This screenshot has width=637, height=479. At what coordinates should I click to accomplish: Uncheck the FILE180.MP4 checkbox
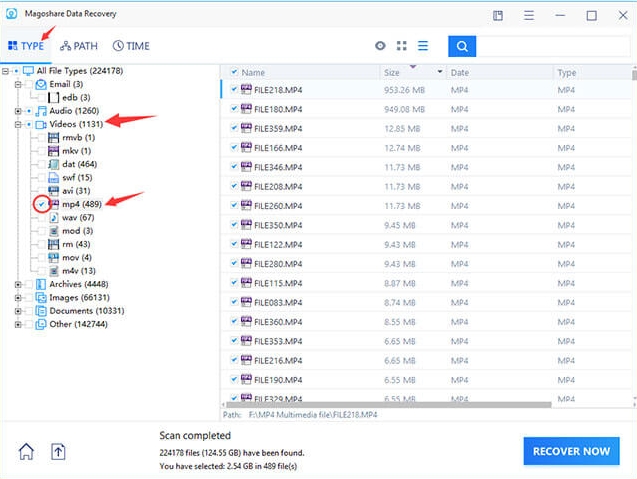tap(234, 108)
